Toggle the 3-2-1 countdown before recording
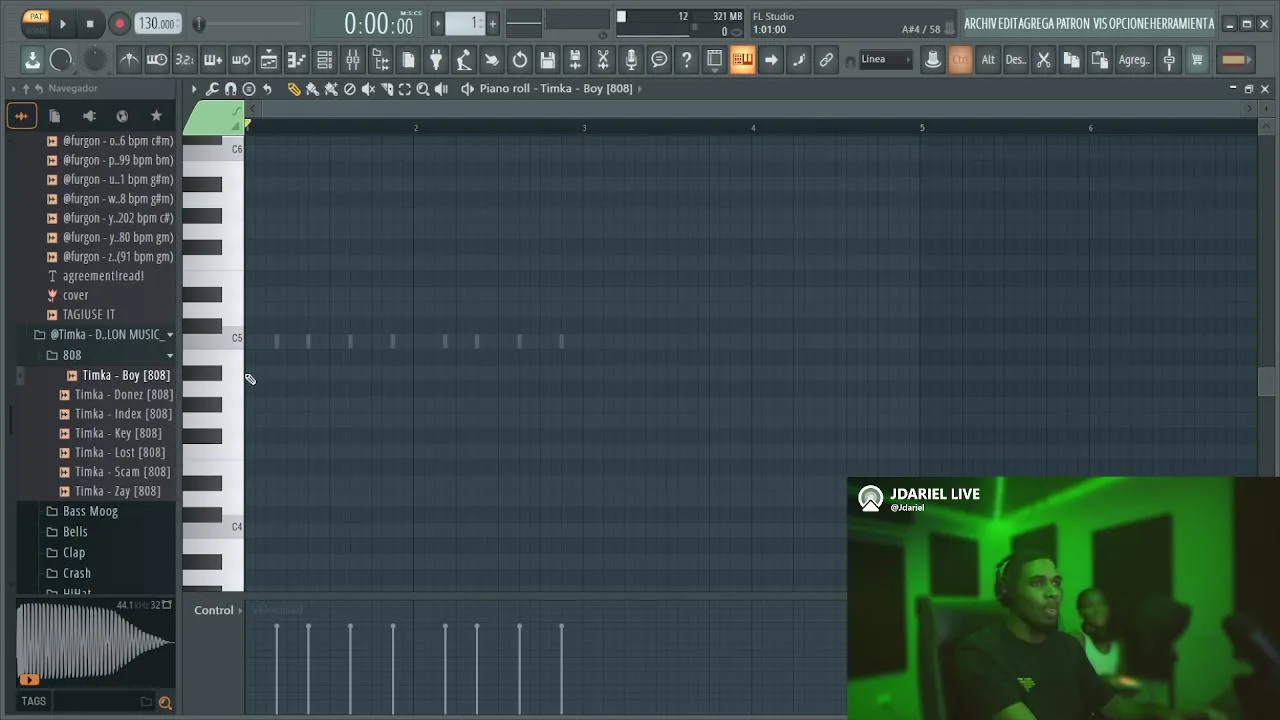1280x720 pixels. 185,60
